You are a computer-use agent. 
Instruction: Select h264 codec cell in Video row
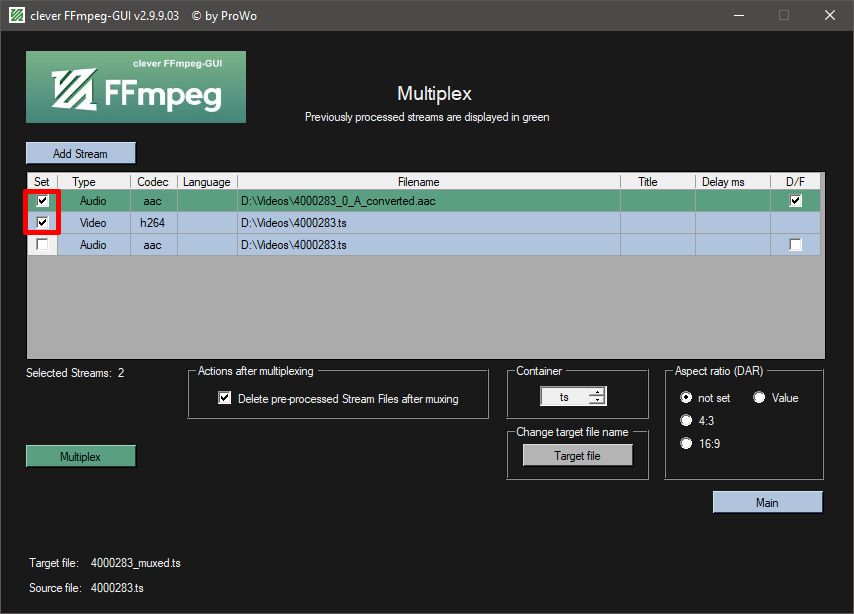pyautogui.click(x=154, y=222)
